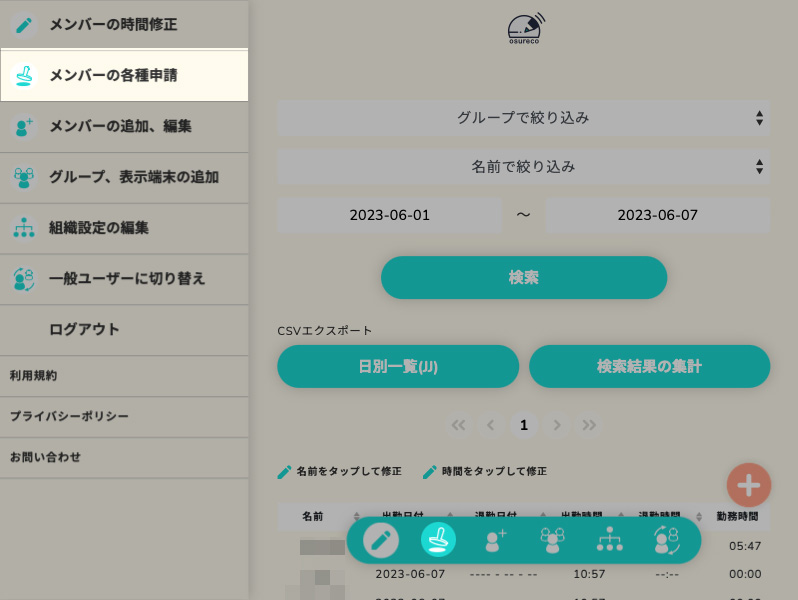Click the organization chart icon in the floating toolbar
Screen dimensions: 798x600
pyautogui.click(x=609, y=540)
